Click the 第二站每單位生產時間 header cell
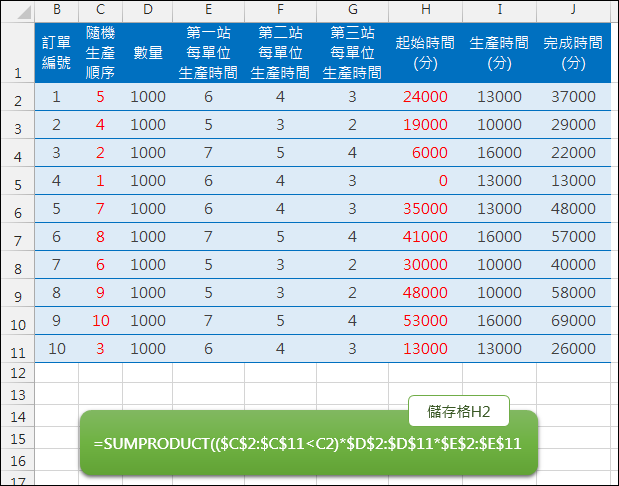This screenshot has height=486, width=619. click(x=280, y=53)
